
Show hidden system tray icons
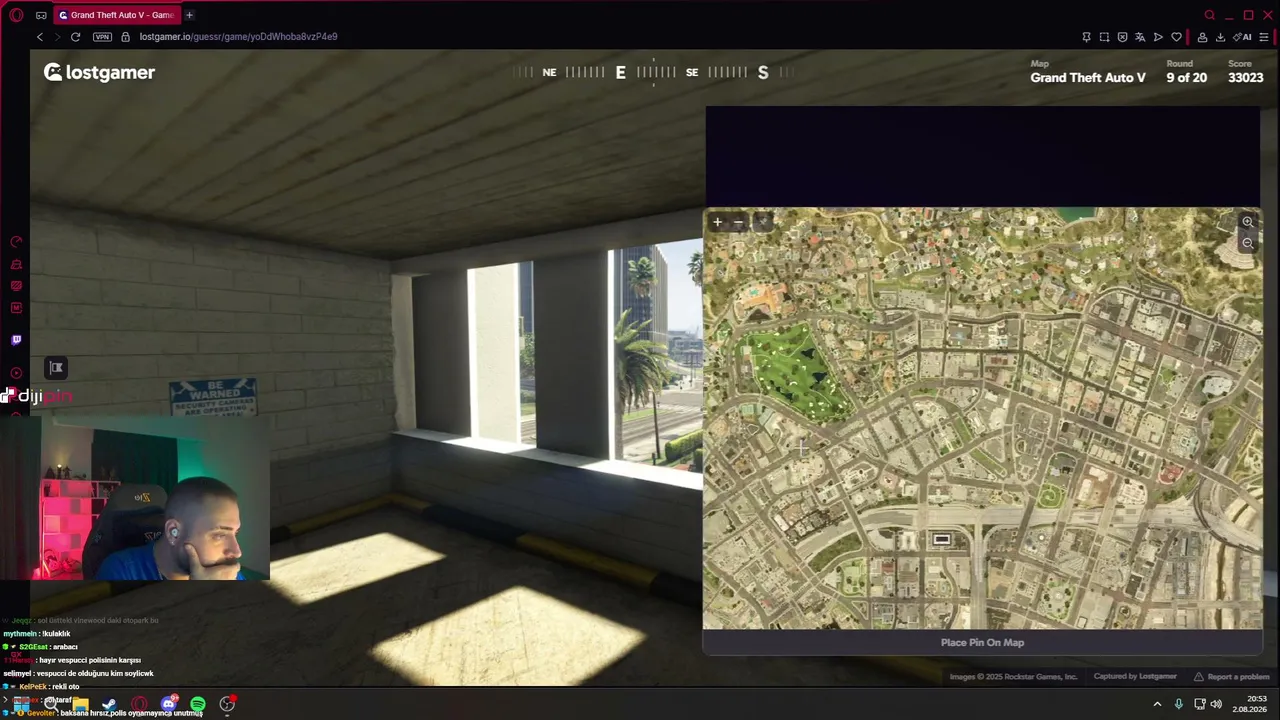(x=1157, y=704)
